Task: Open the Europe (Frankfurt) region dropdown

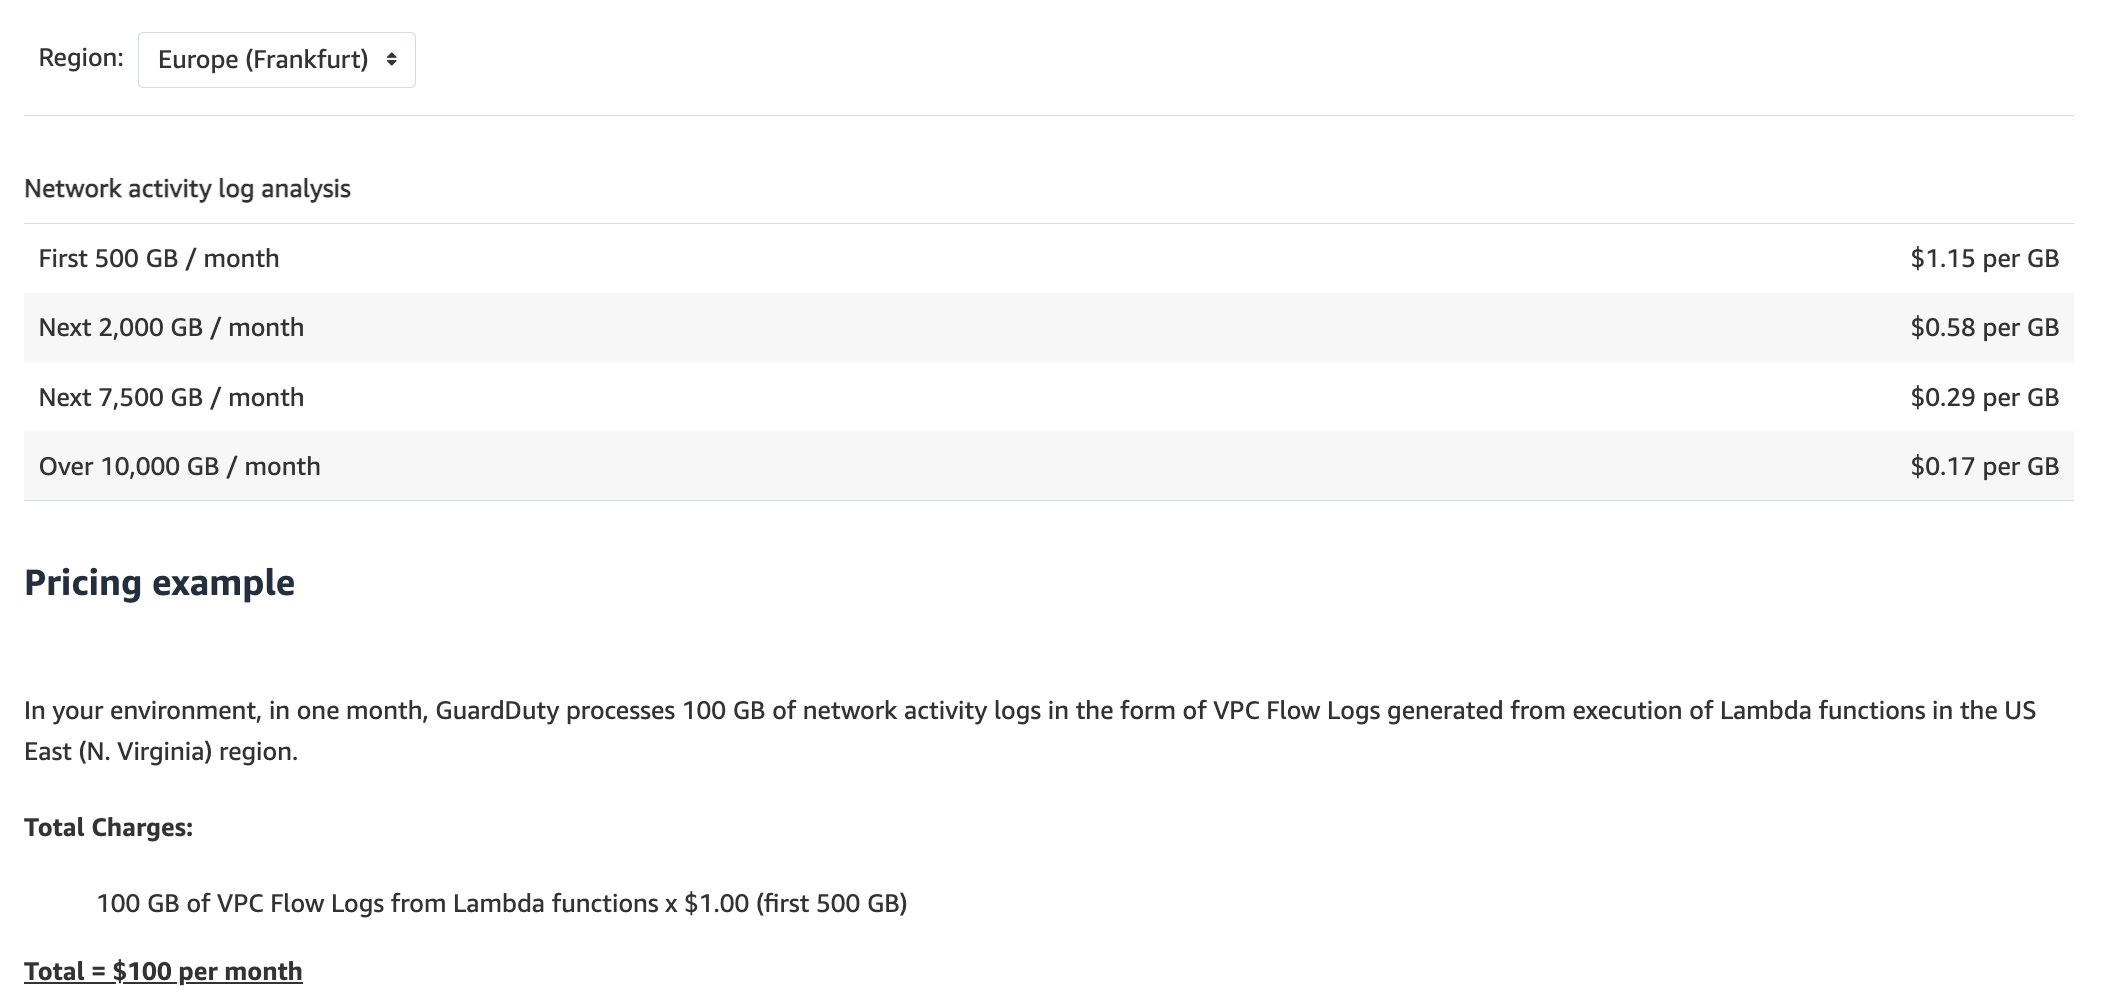Action: [x=264, y=60]
